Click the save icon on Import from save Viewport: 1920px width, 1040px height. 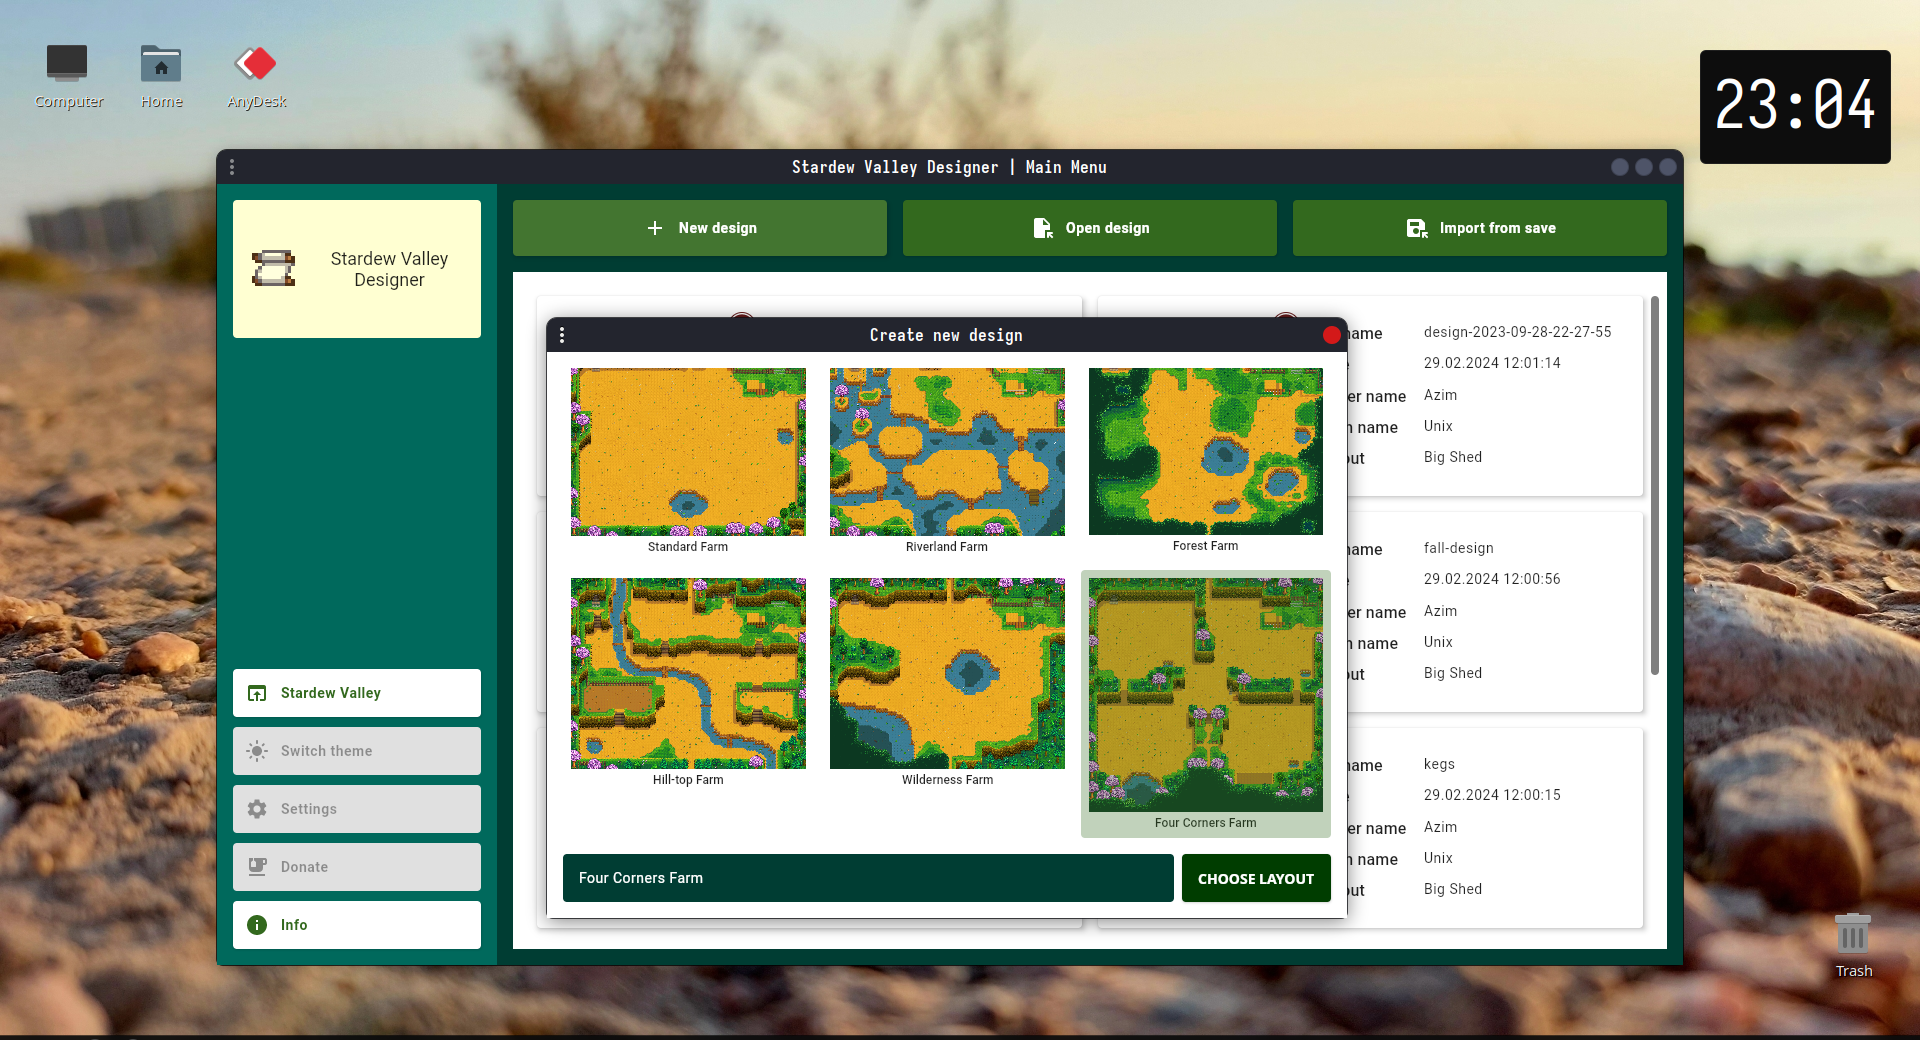pos(1416,228)
